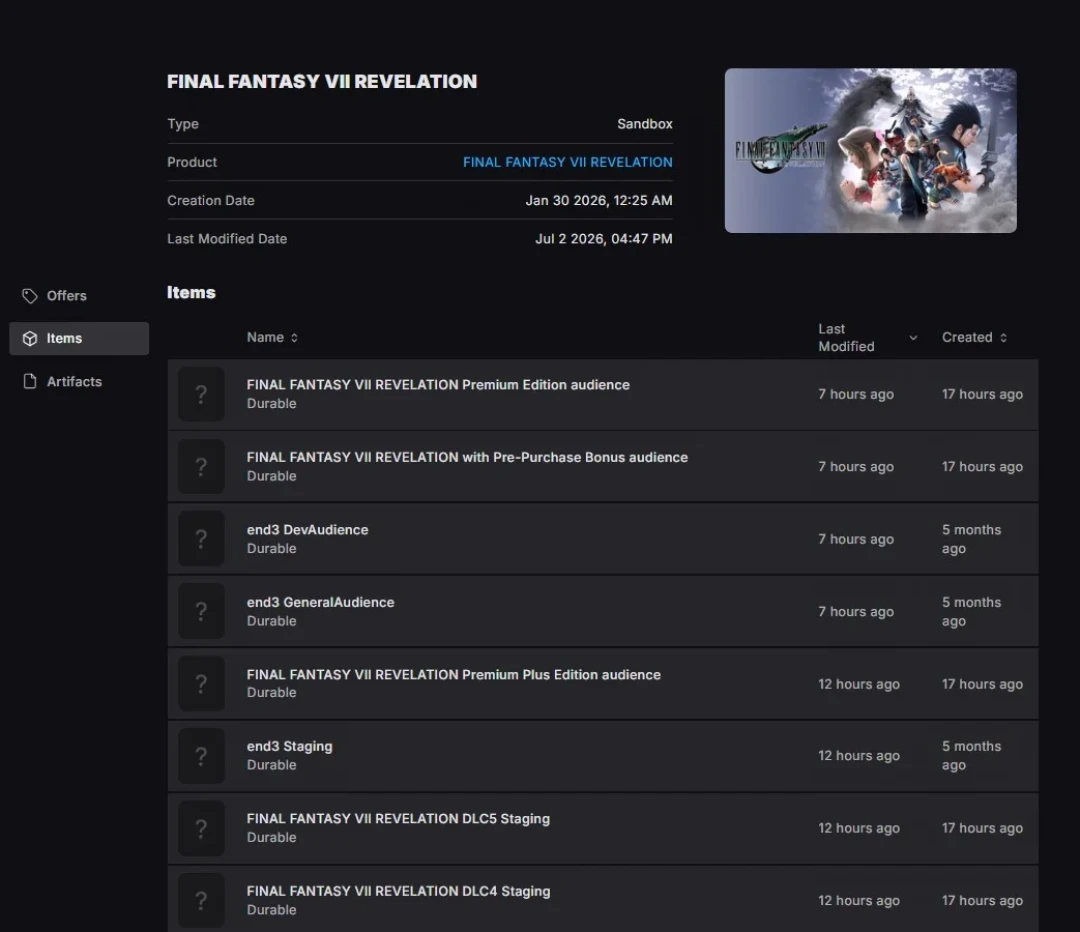Click the sort arrows next to Created
This screenshot has width=1080, height=932.
[1004, 338]
